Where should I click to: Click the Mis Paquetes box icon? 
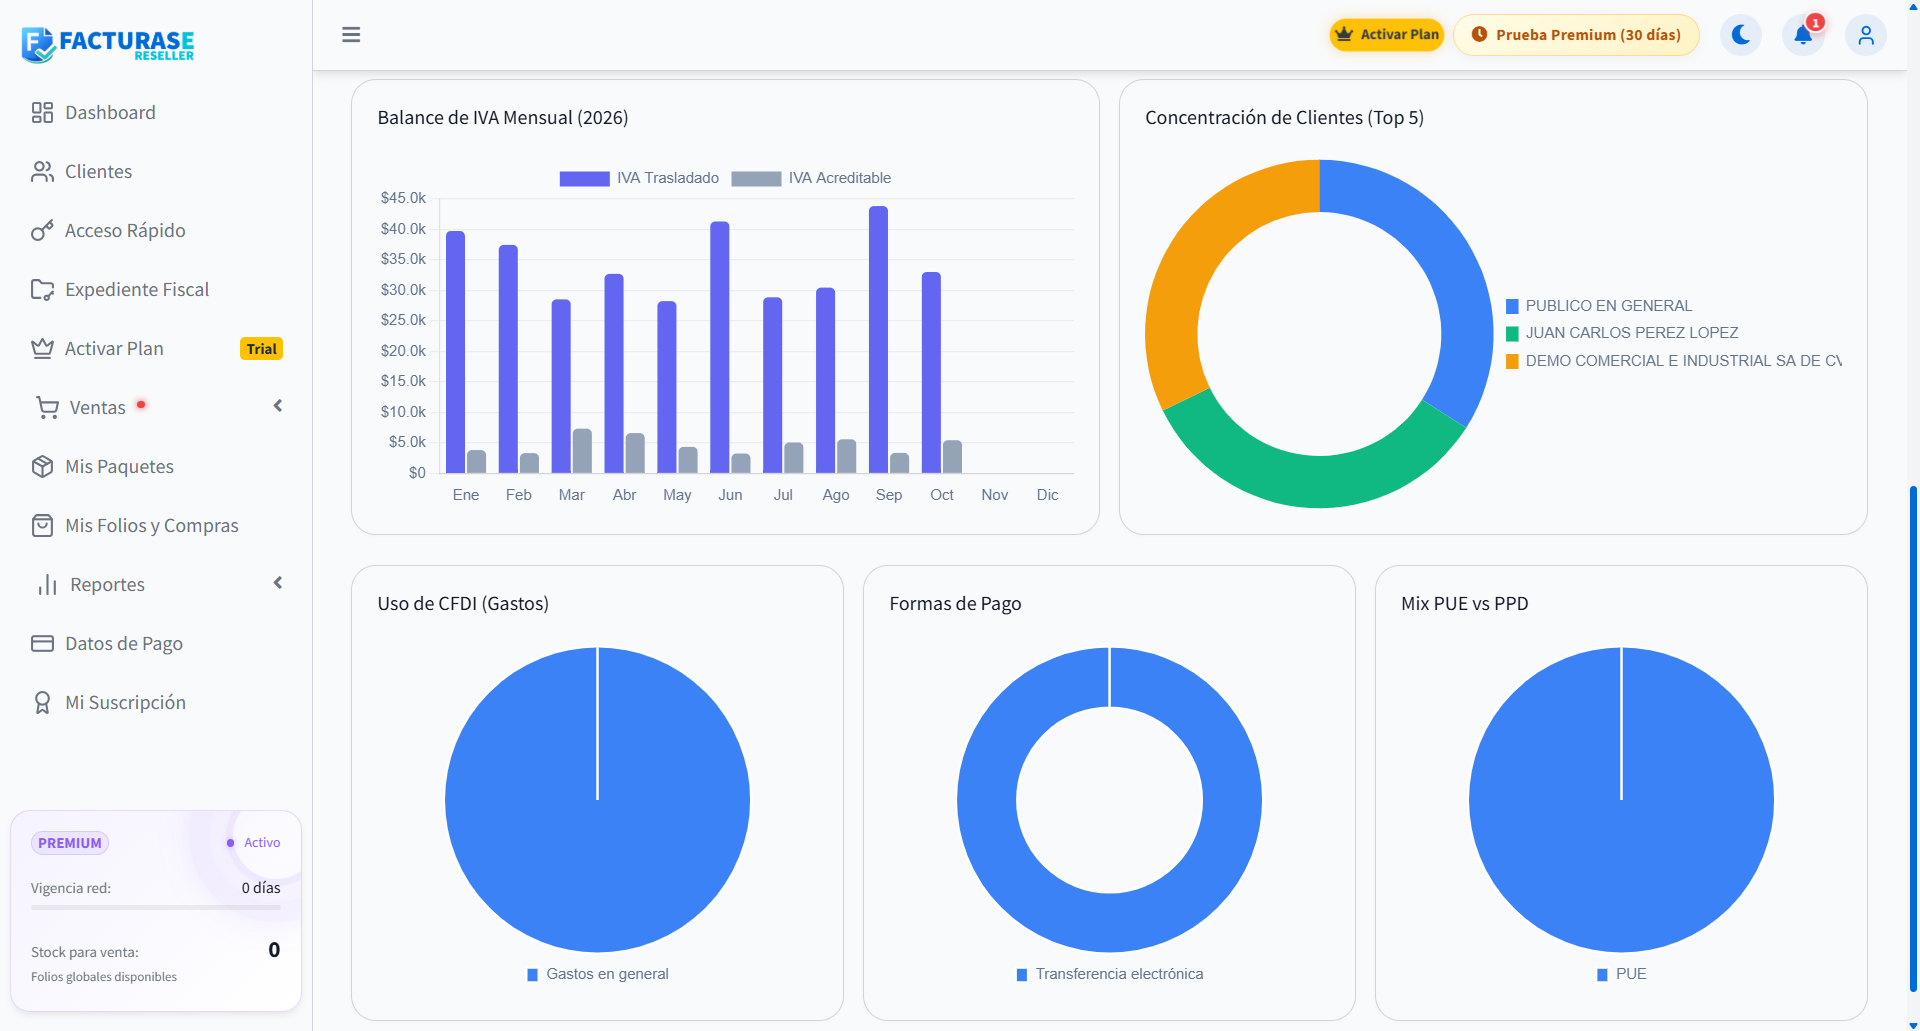(42, 467)
